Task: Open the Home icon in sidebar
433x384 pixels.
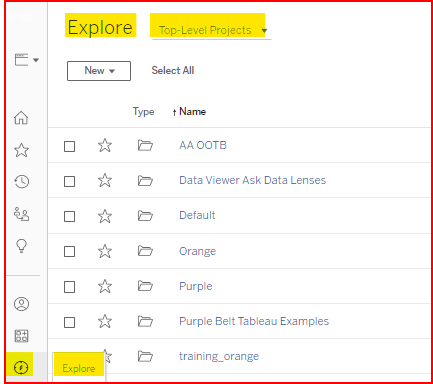Action: (x=21, y=118)
